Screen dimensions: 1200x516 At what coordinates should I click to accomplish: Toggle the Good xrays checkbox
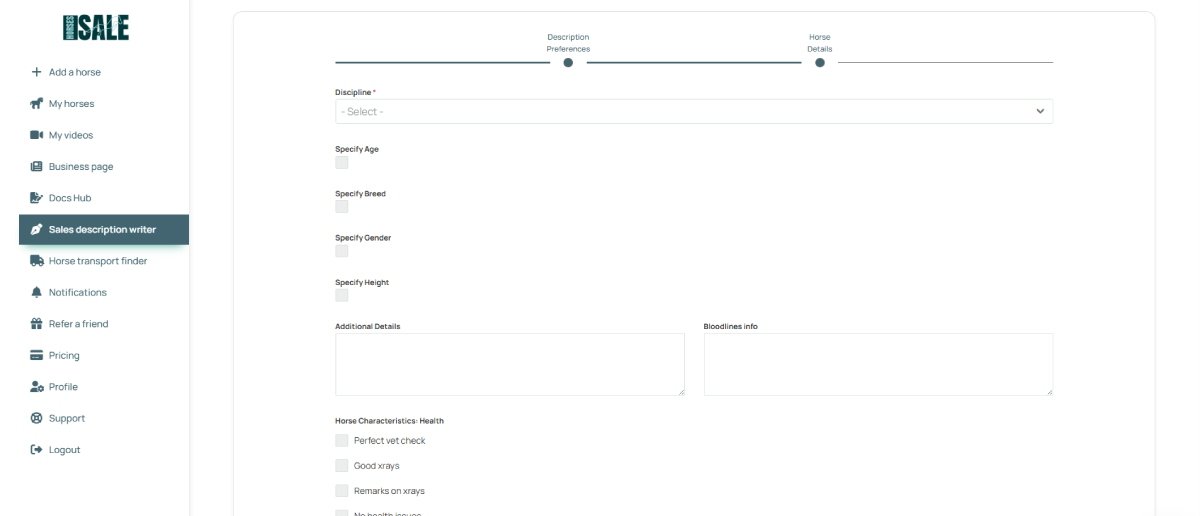[342, 465]
